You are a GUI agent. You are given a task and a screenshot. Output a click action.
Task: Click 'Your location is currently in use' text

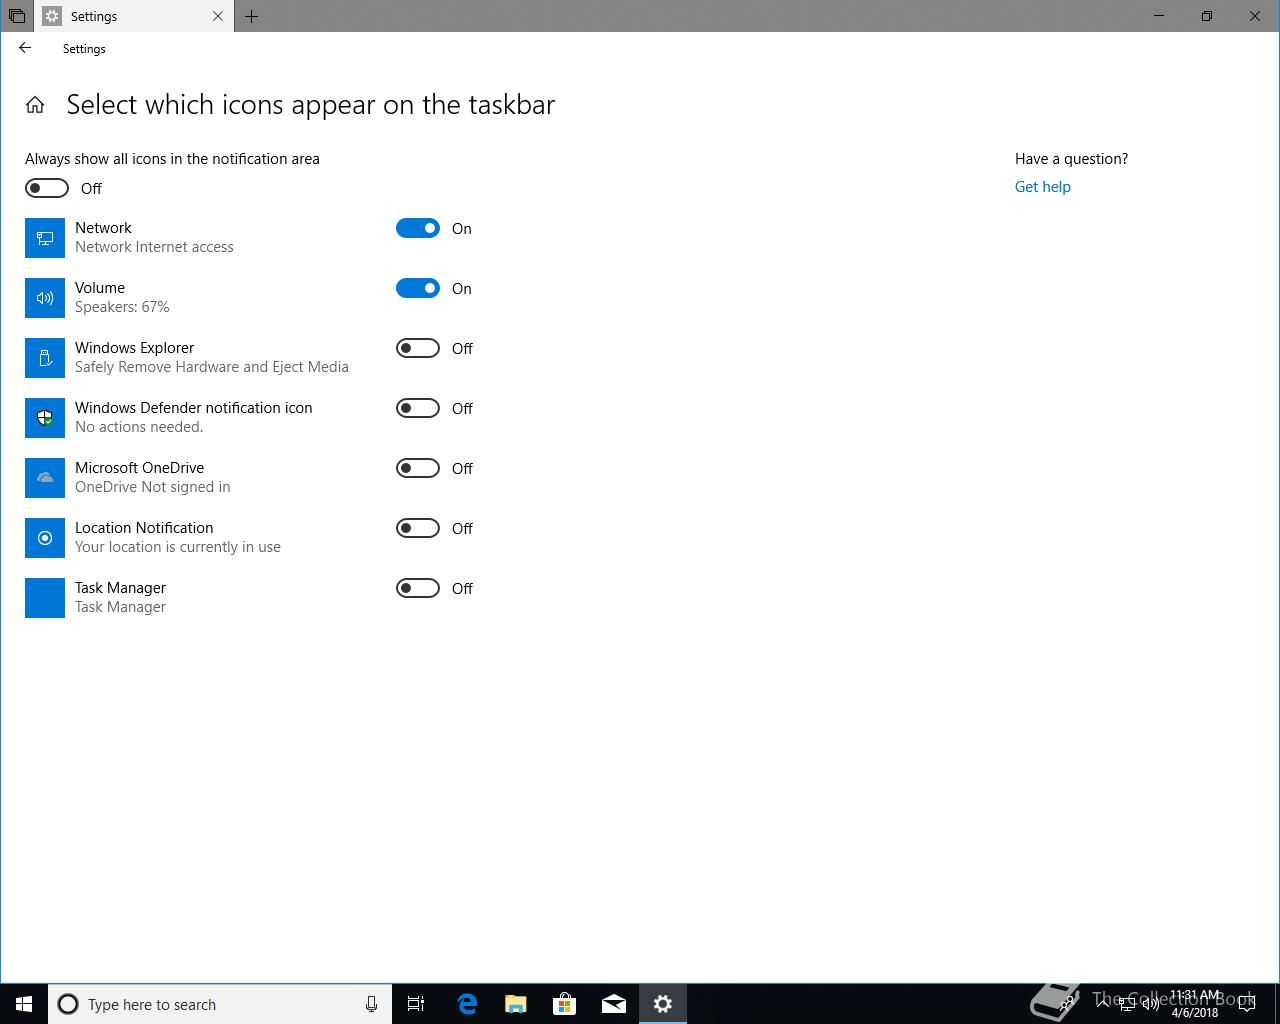click(x=178, y=547)
